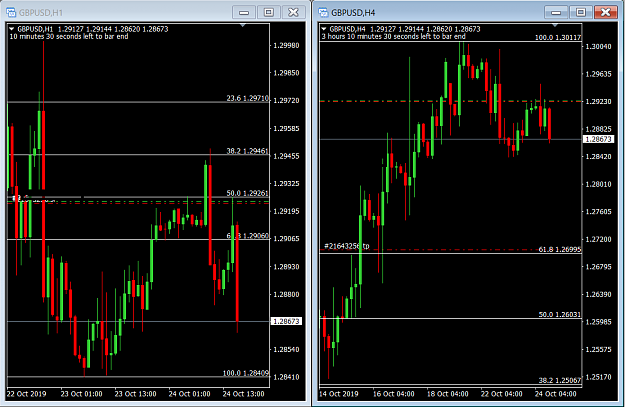Viewport: 625px width, 407px height.
Task: Click the GBPUSD,H4 window title text
Action: [353, 13]
